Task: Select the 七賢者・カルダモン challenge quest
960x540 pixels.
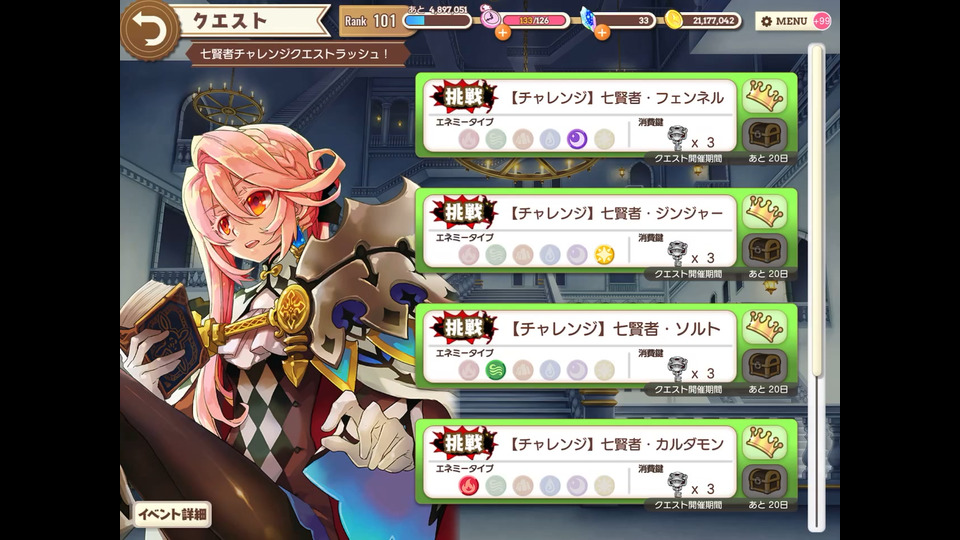Action: click(x=579, y=463)
